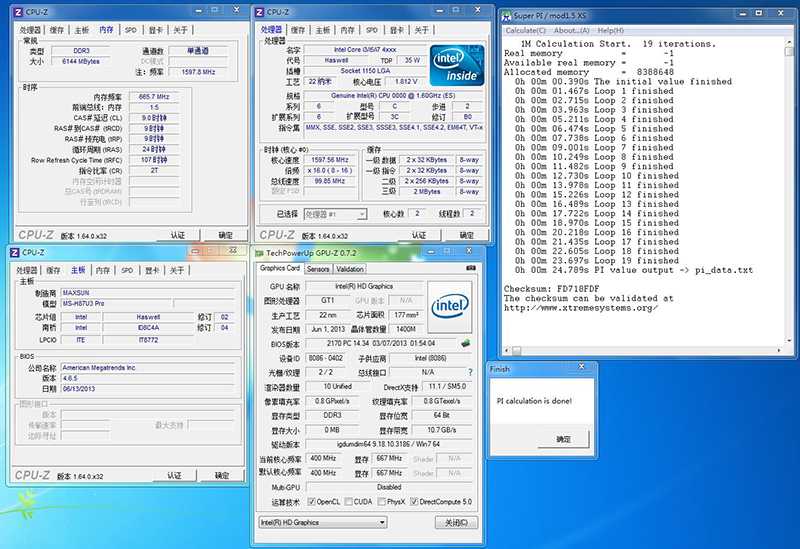
Task: Click the Super PI vertical scrollbar up arrow
Action: [x=789, y=43]
